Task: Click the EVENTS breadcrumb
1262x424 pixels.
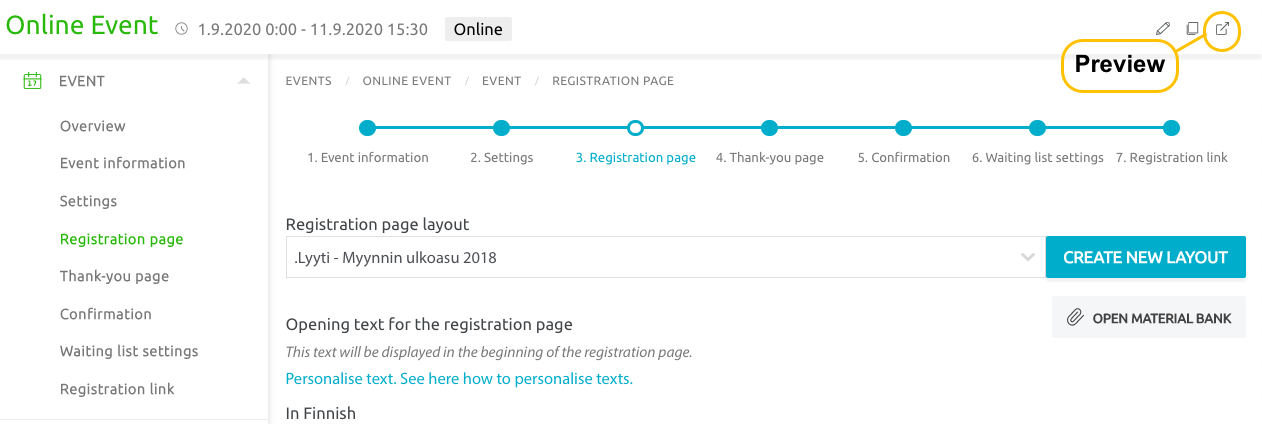Action: coord(309,81)
